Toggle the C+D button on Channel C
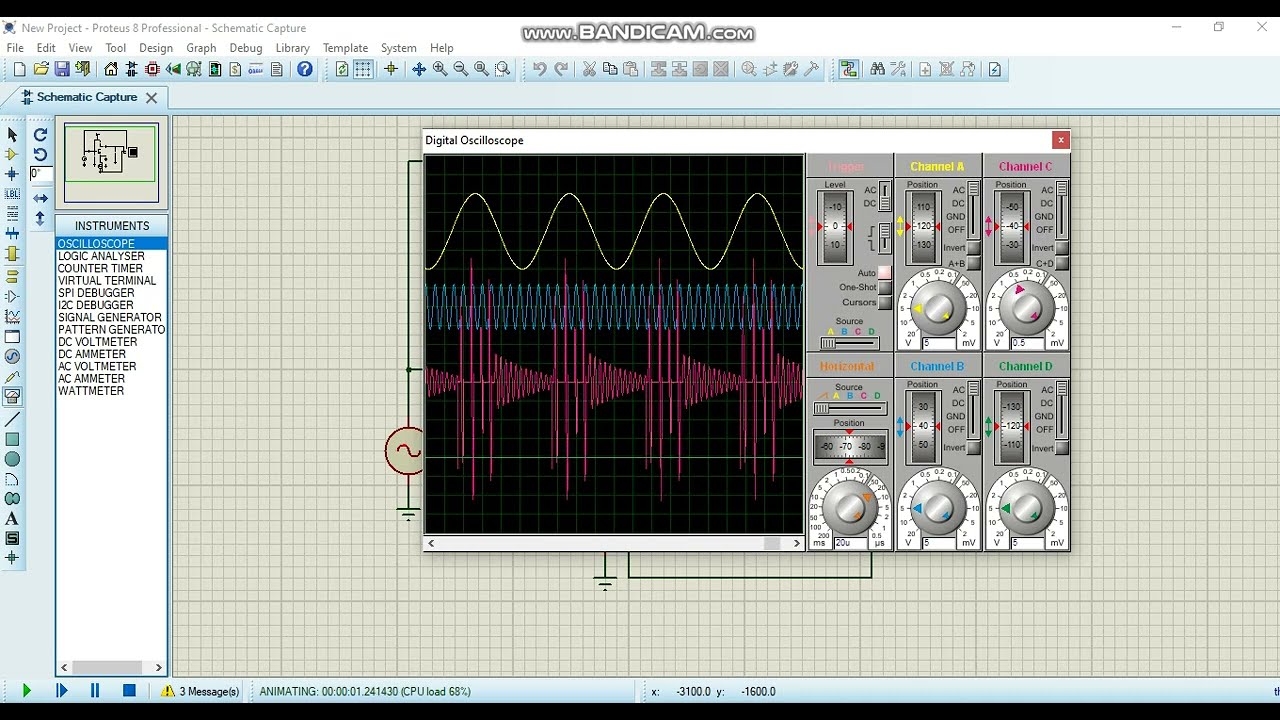Screen dimensions: 1280x720 click(x=1062, y=263)
